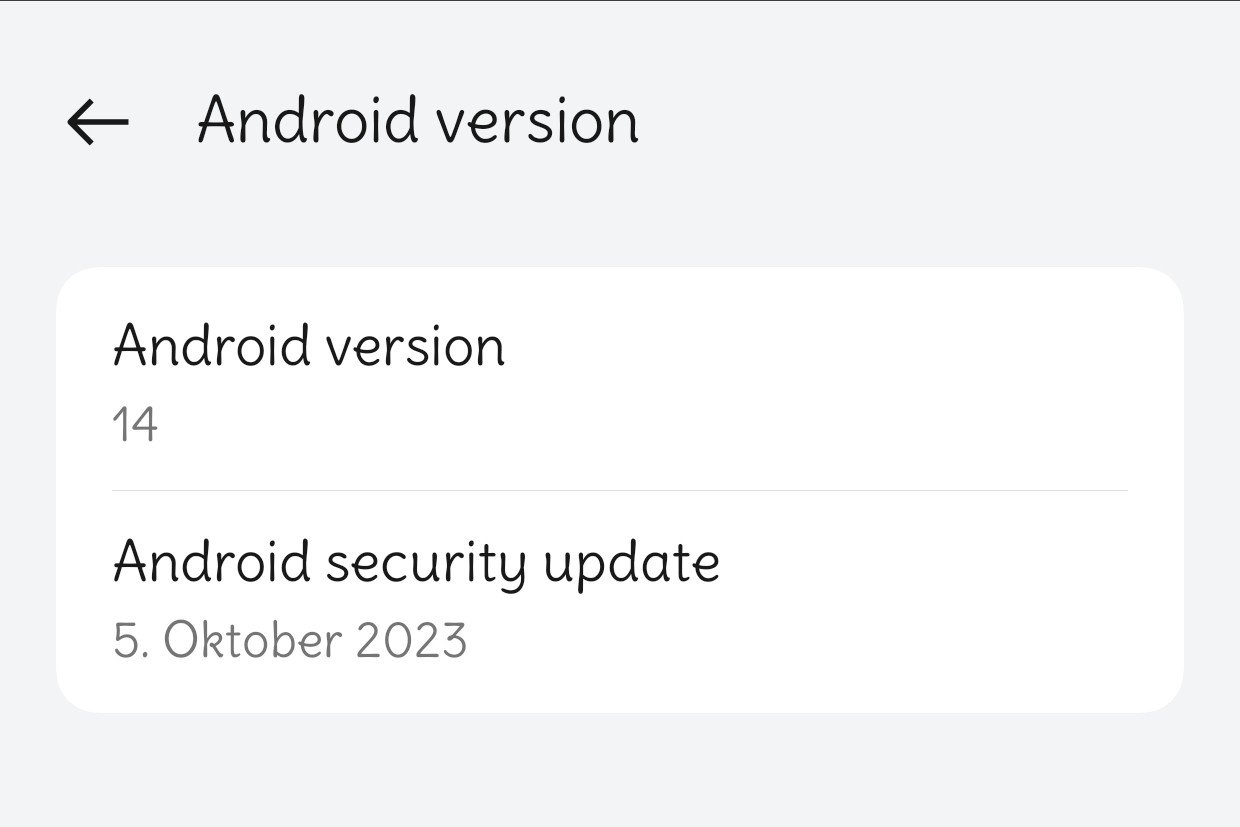Tap the word "Android" in the header title
Viewport: 1240px width, 827px height.
pyautogui.click(x=307, y=121)
